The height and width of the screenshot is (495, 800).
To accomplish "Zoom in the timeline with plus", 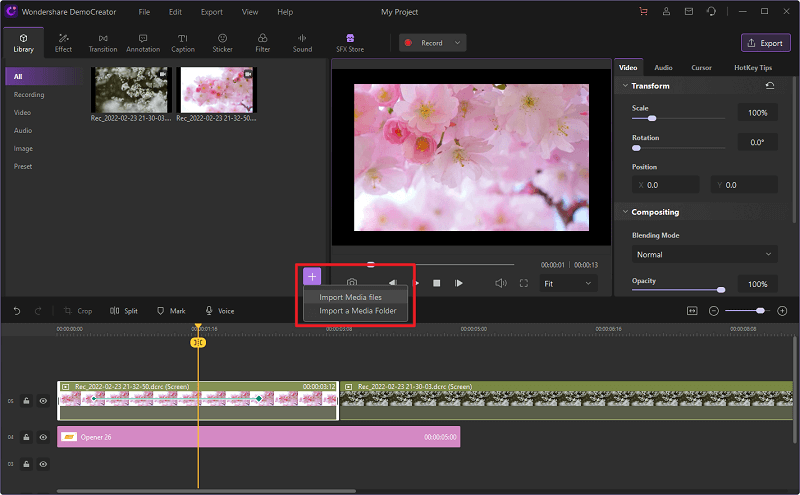I will 782,311.
